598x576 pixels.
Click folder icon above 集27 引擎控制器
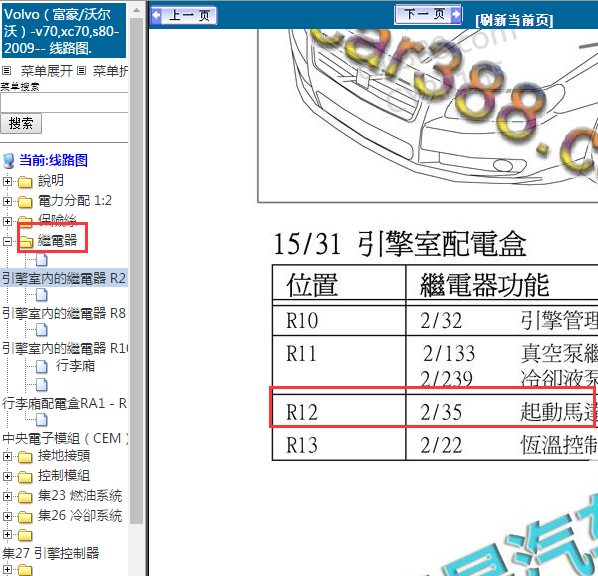(25, 535)
